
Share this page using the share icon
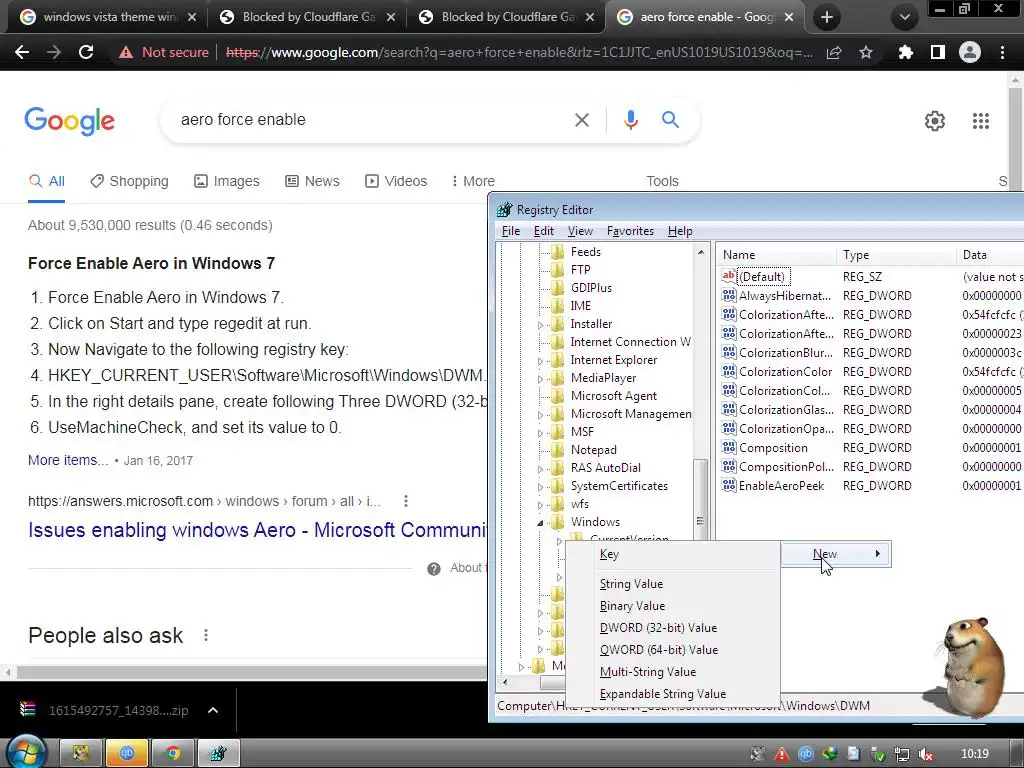(x=834, y=52)
